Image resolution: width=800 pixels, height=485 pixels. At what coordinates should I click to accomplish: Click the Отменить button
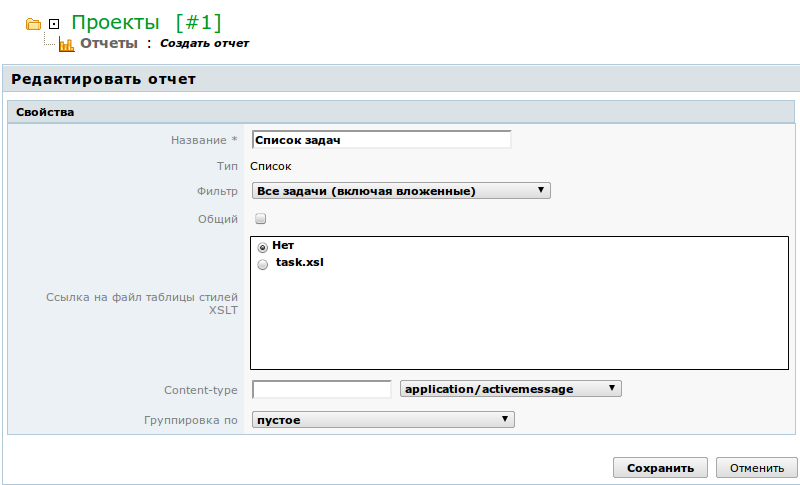tap(756, 468)
